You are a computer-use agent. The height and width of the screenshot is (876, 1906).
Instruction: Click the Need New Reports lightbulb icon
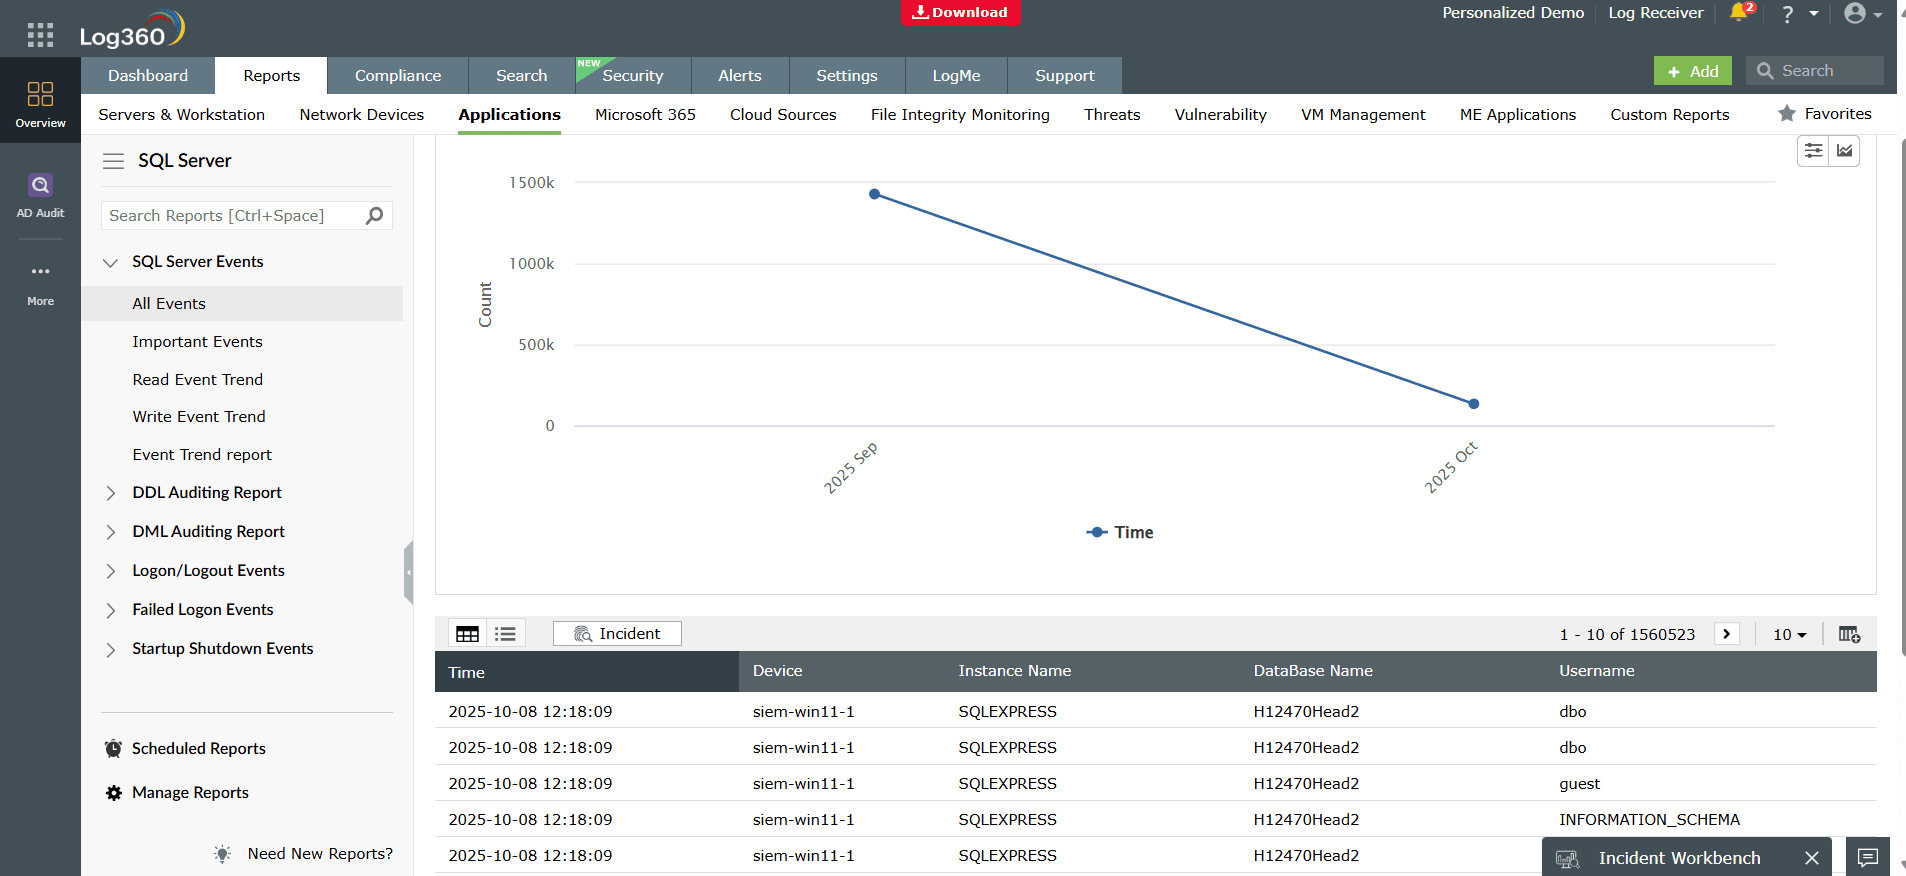point(222,853)
